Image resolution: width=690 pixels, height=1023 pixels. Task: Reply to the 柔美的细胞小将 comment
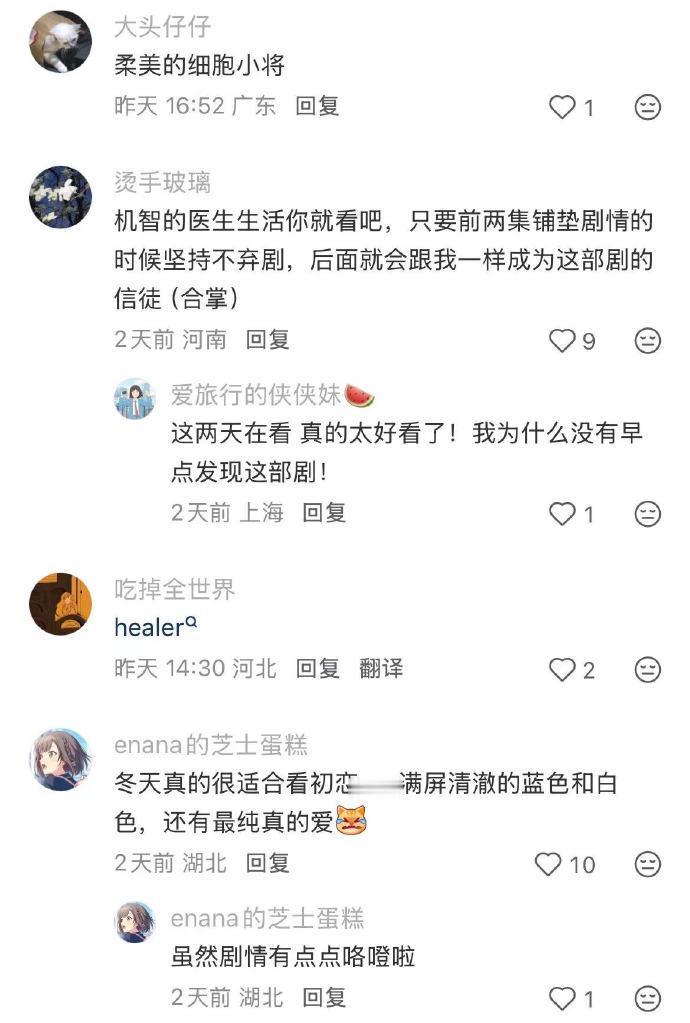317,106
